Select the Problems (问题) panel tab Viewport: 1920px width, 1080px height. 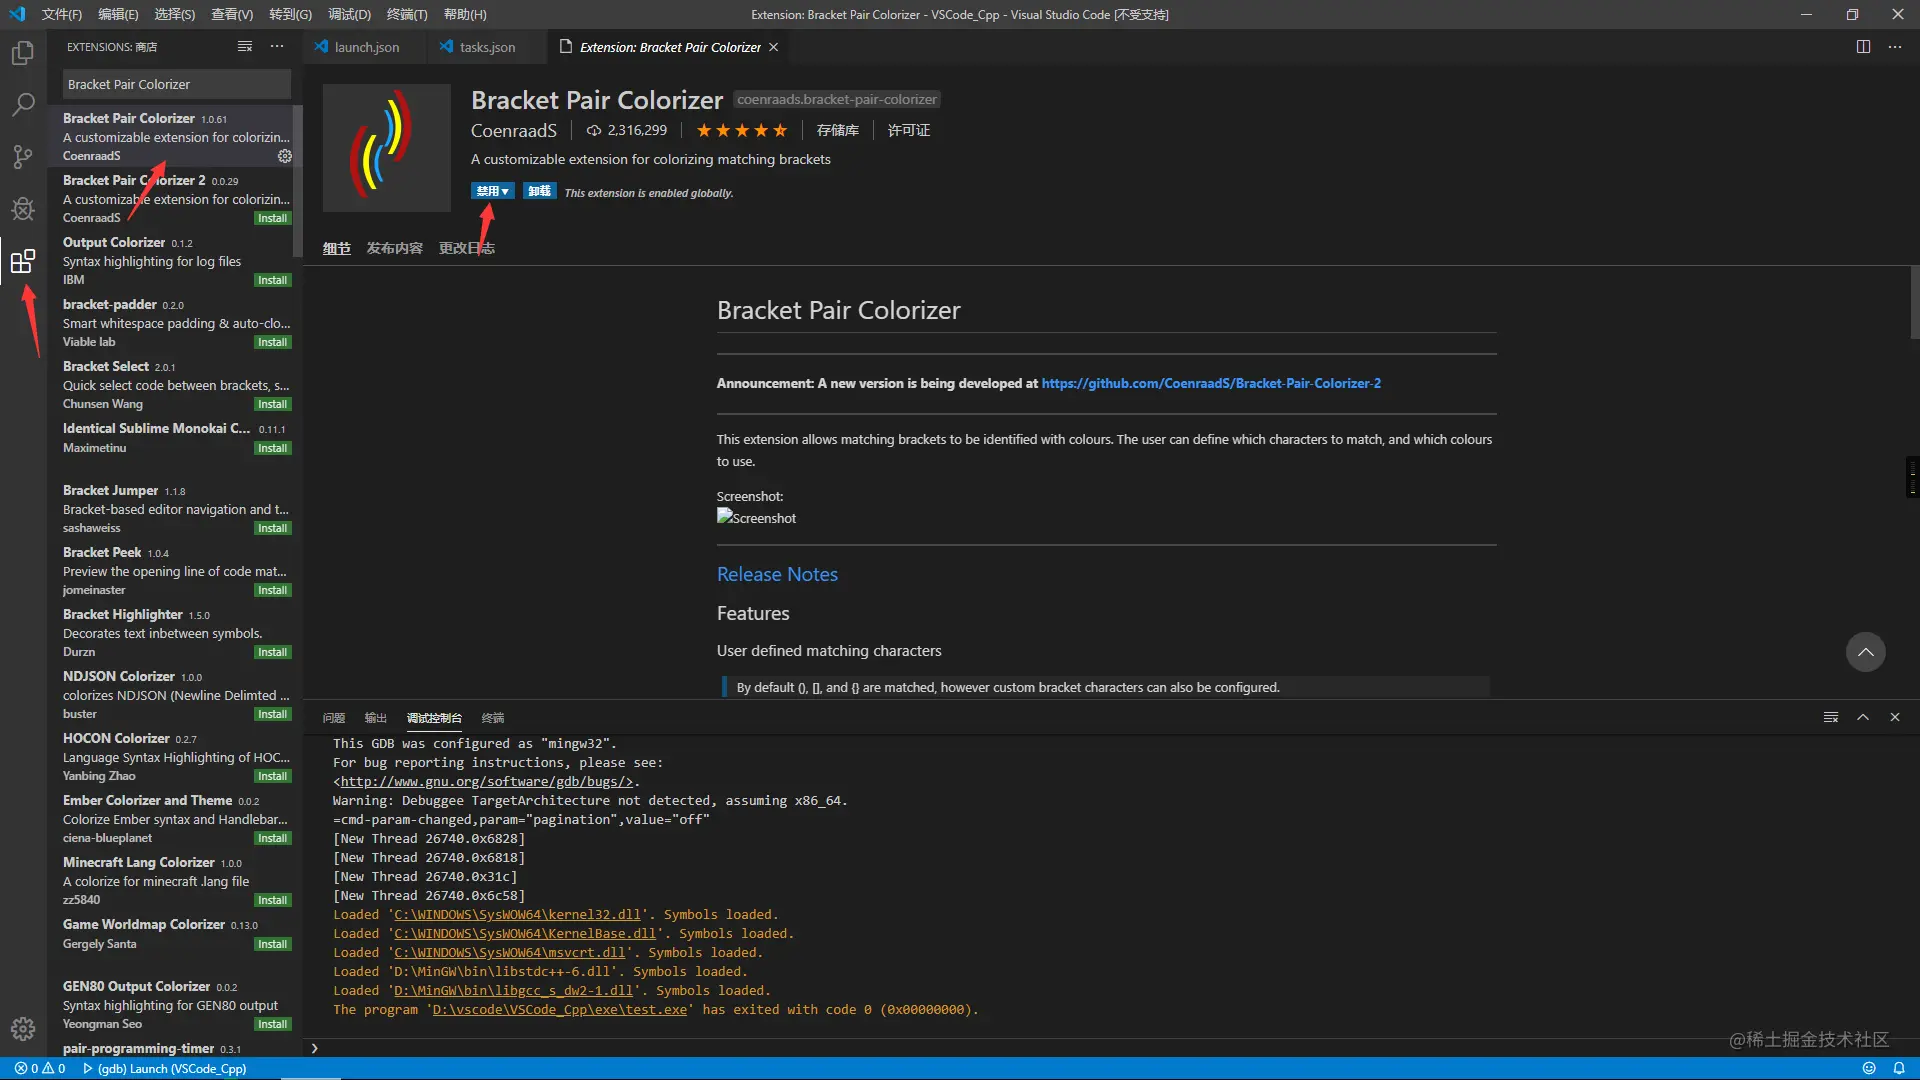pos(334,718)
